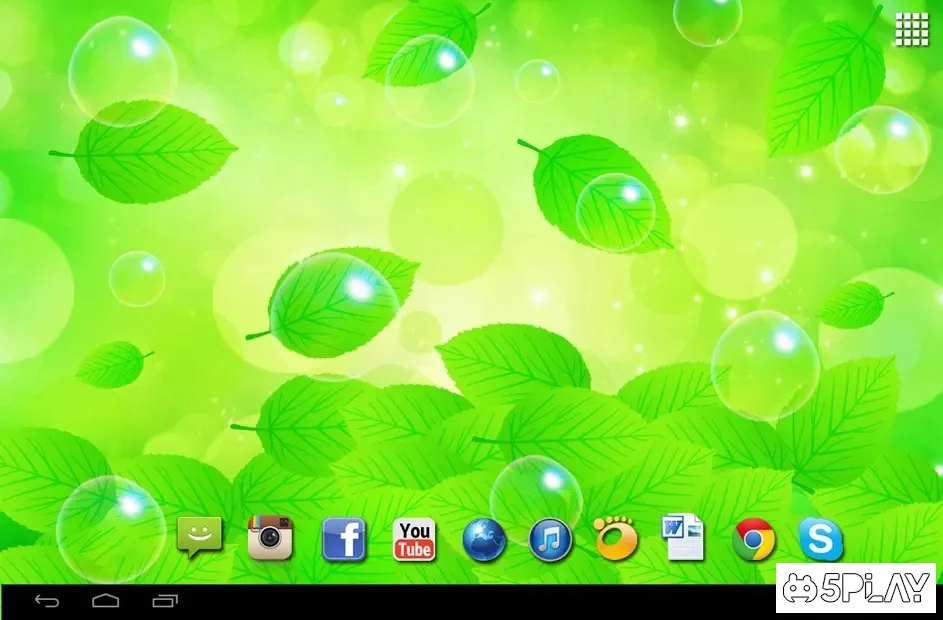Click the 5Play watermark logo
943x620 pixels.
(855, 589)
